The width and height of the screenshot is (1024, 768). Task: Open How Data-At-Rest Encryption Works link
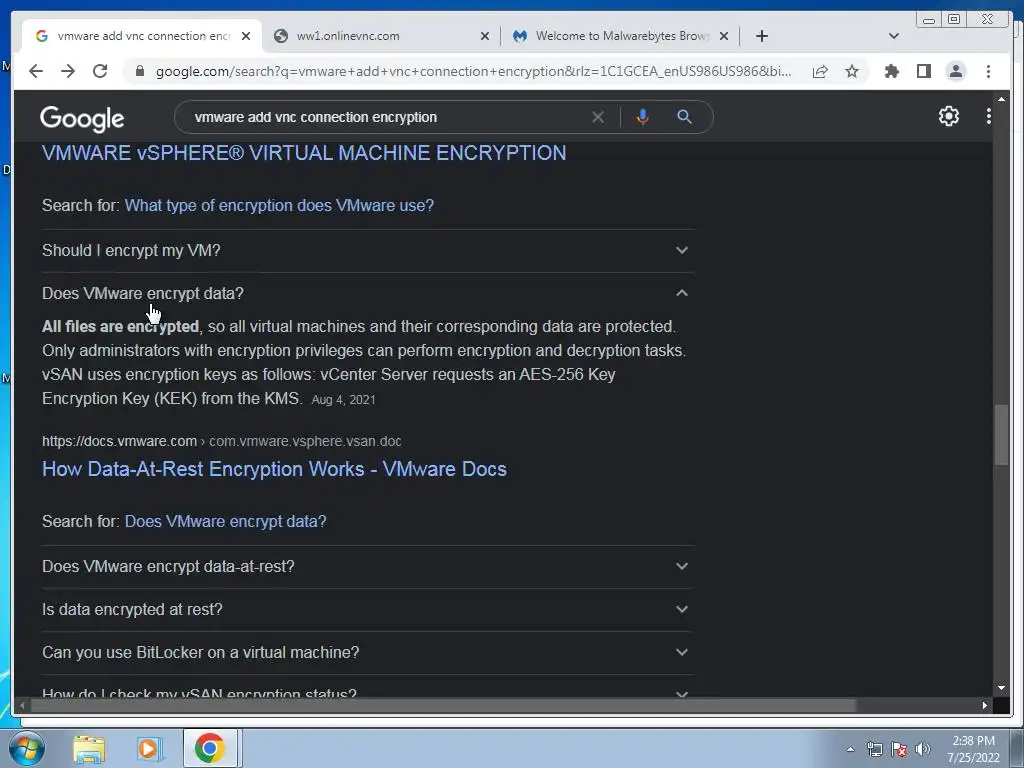[274, 469]
